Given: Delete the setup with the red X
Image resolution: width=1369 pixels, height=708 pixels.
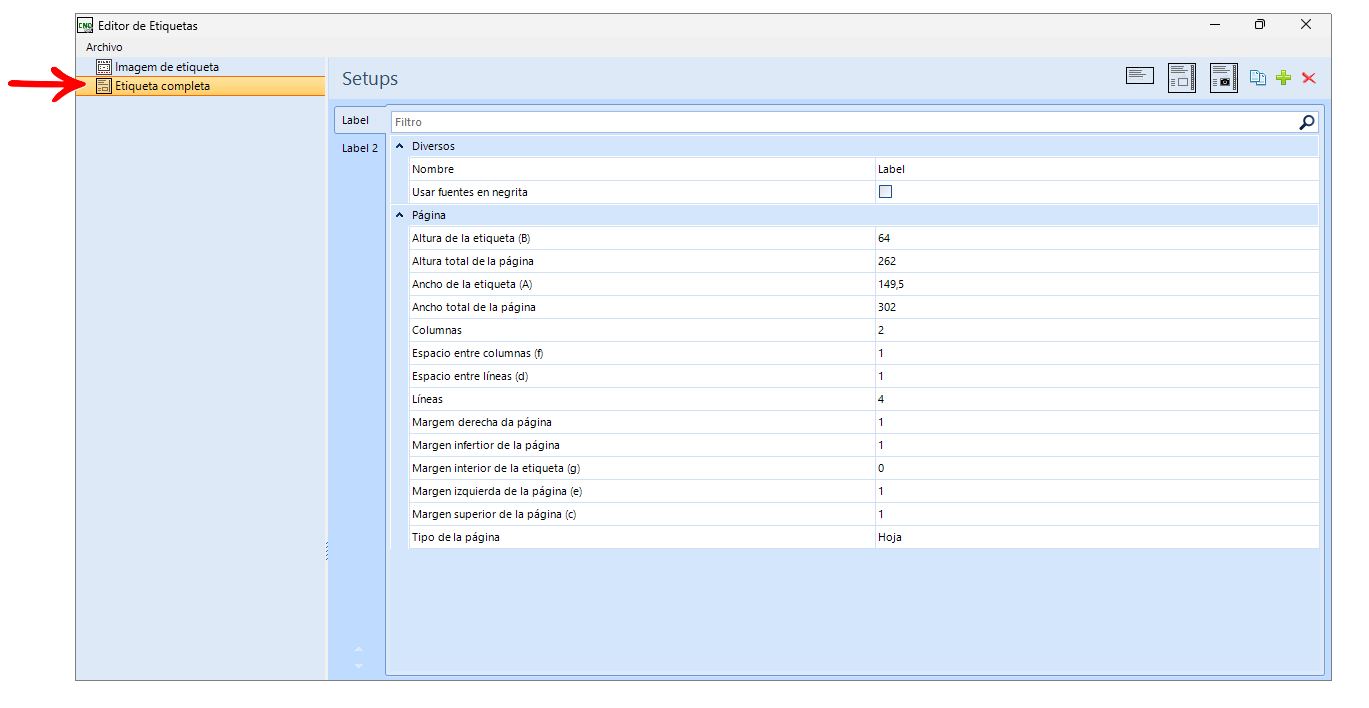Looking at the screenshot, I should click(x=1309, y=78).
